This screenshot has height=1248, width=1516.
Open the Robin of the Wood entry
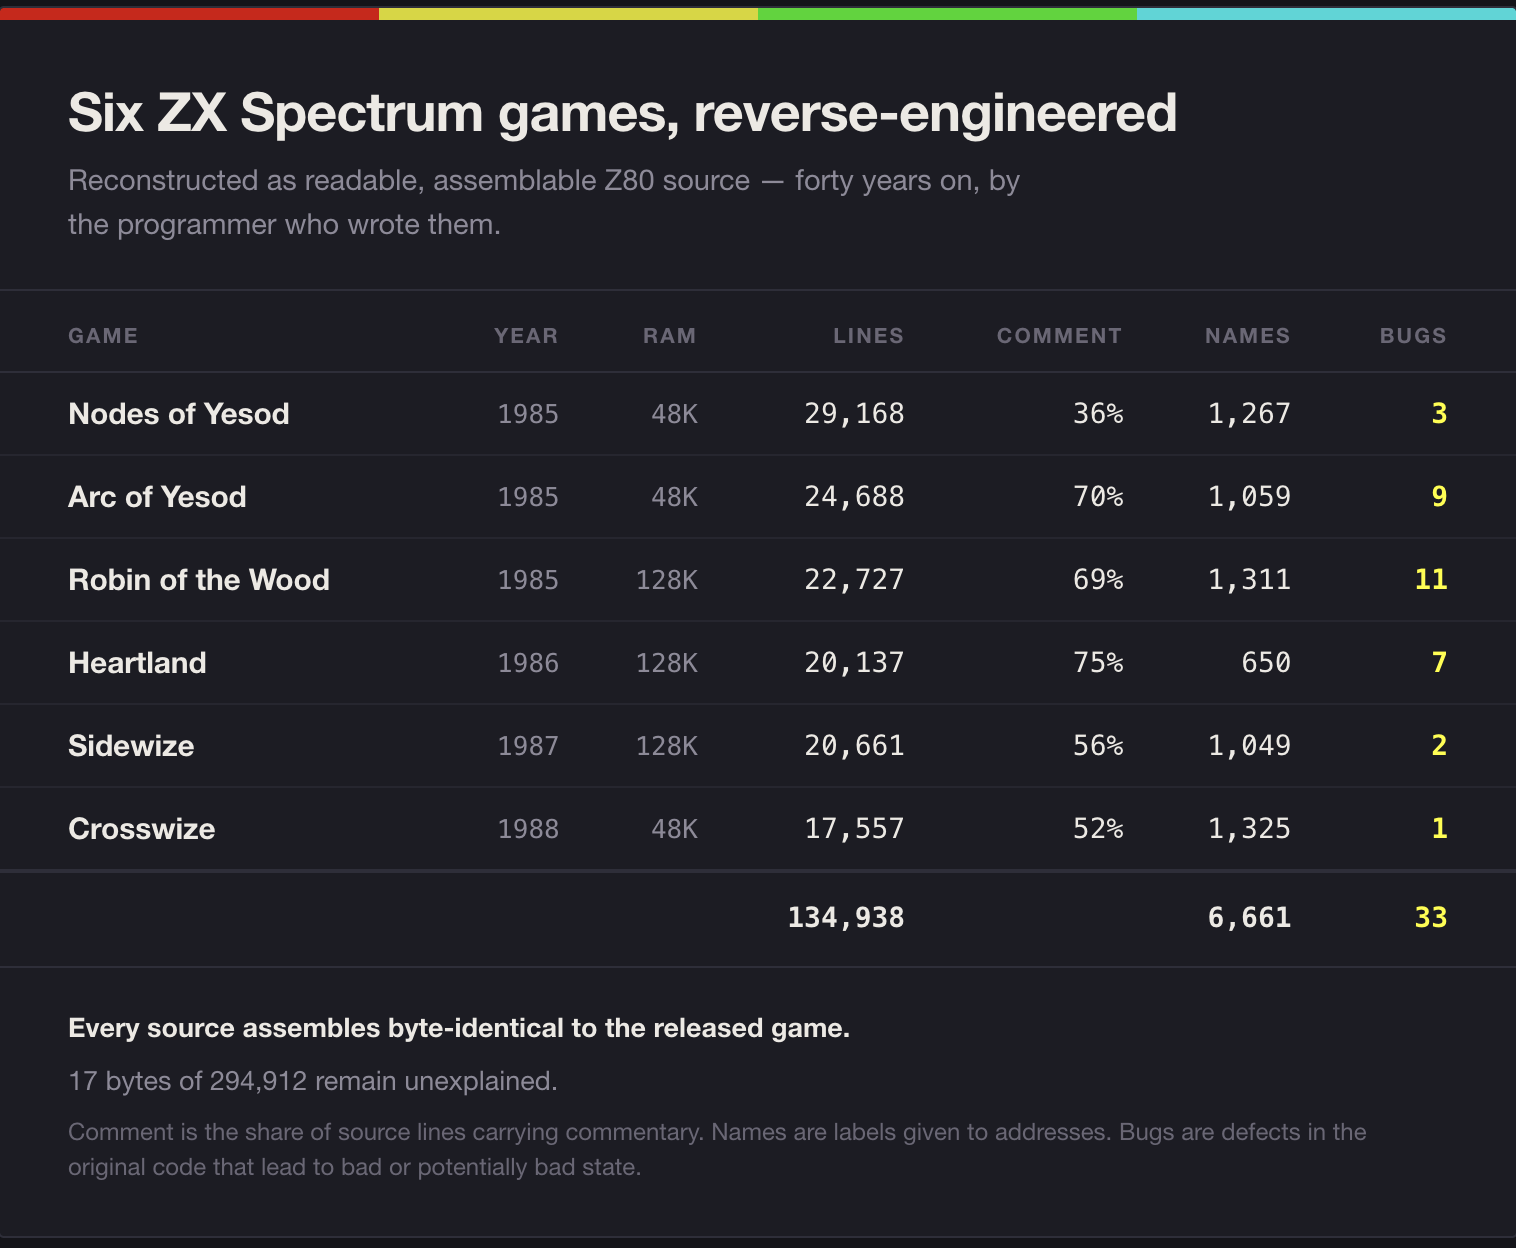[199, 580]
